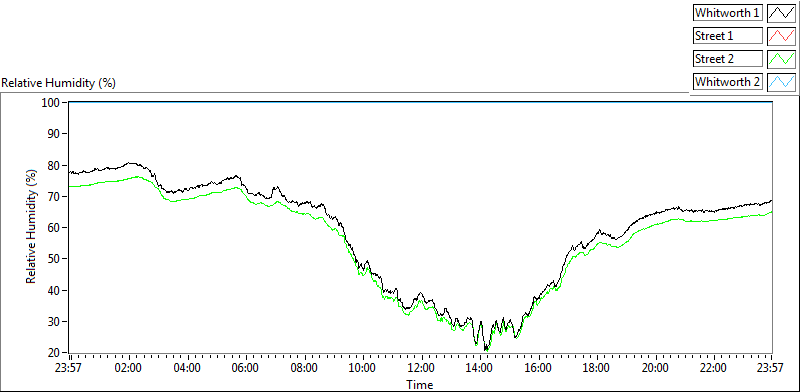Click the Whitworth 2 blue line swatch
The width and height of the screenshot is (800, 392).
click(781, 81)
